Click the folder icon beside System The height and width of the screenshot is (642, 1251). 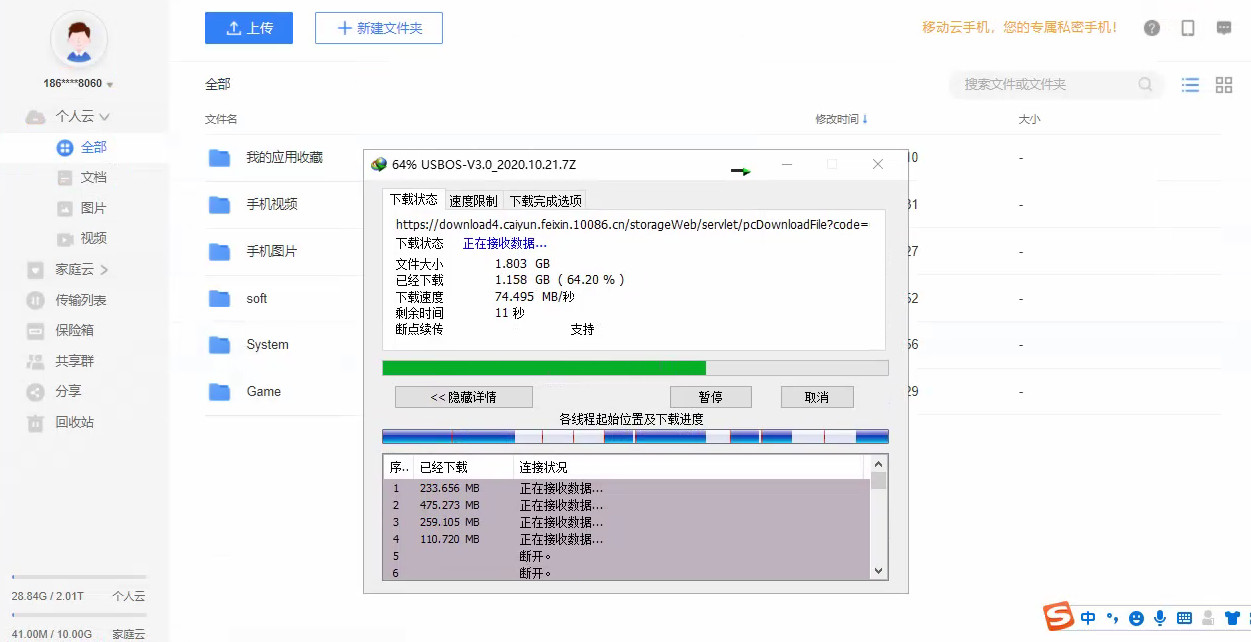[220, 345]
